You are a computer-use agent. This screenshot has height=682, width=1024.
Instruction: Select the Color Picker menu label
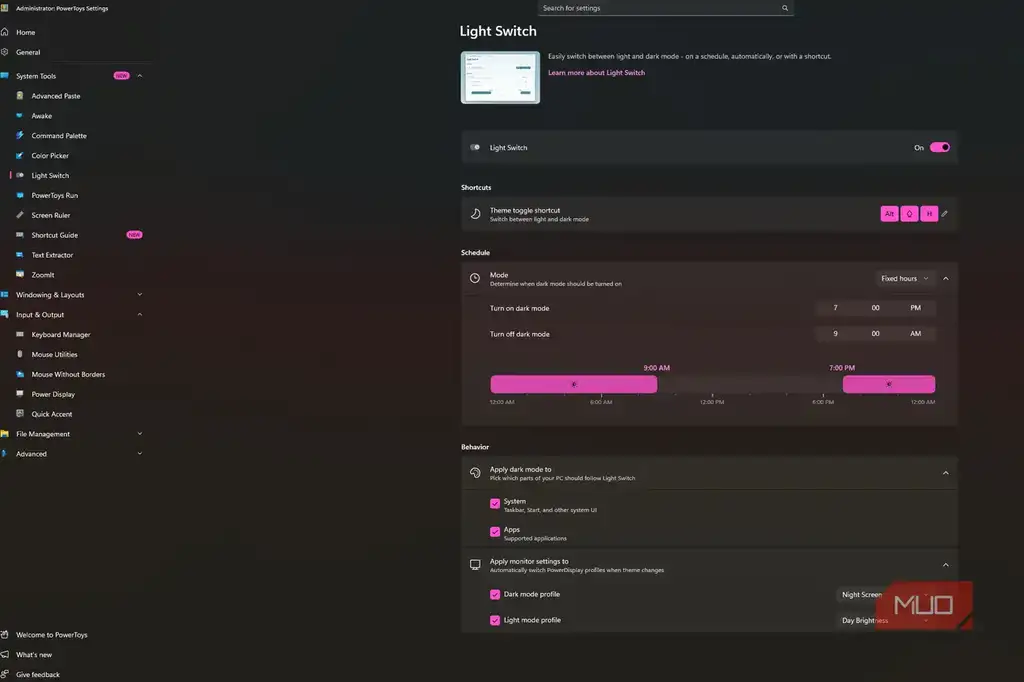(x=50, y=155)
